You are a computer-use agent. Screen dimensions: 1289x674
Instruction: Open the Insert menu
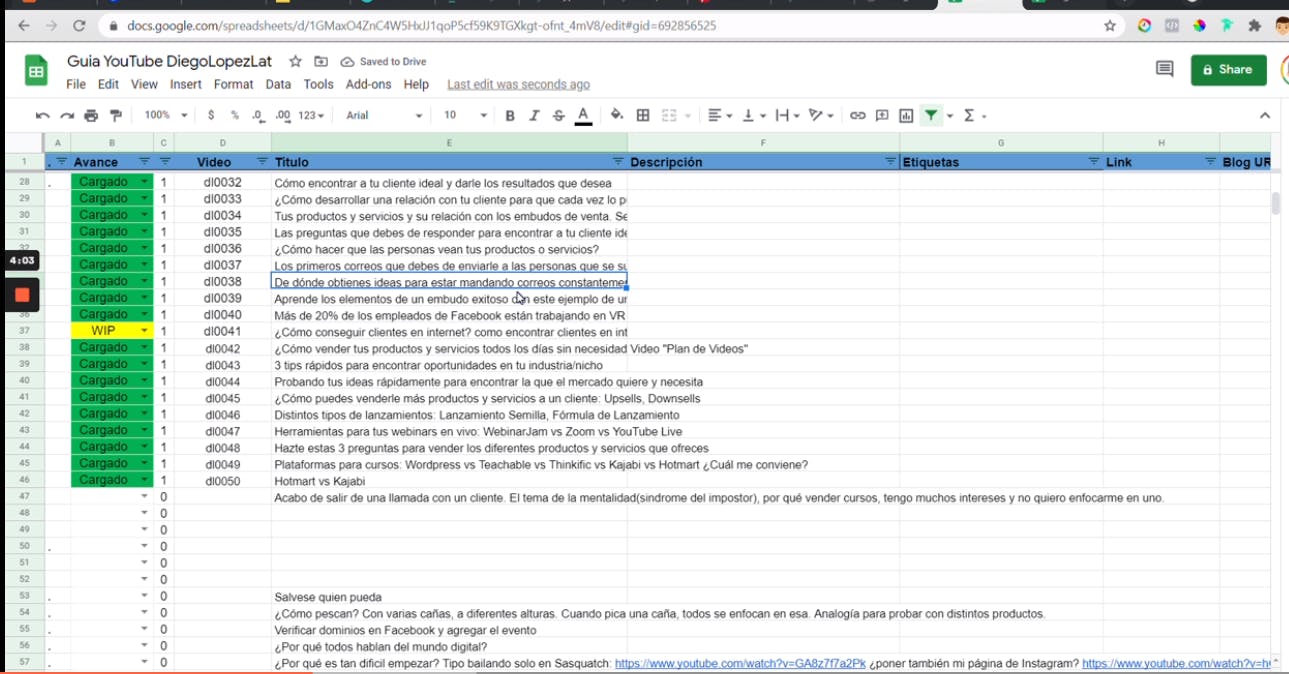point(186,85)
